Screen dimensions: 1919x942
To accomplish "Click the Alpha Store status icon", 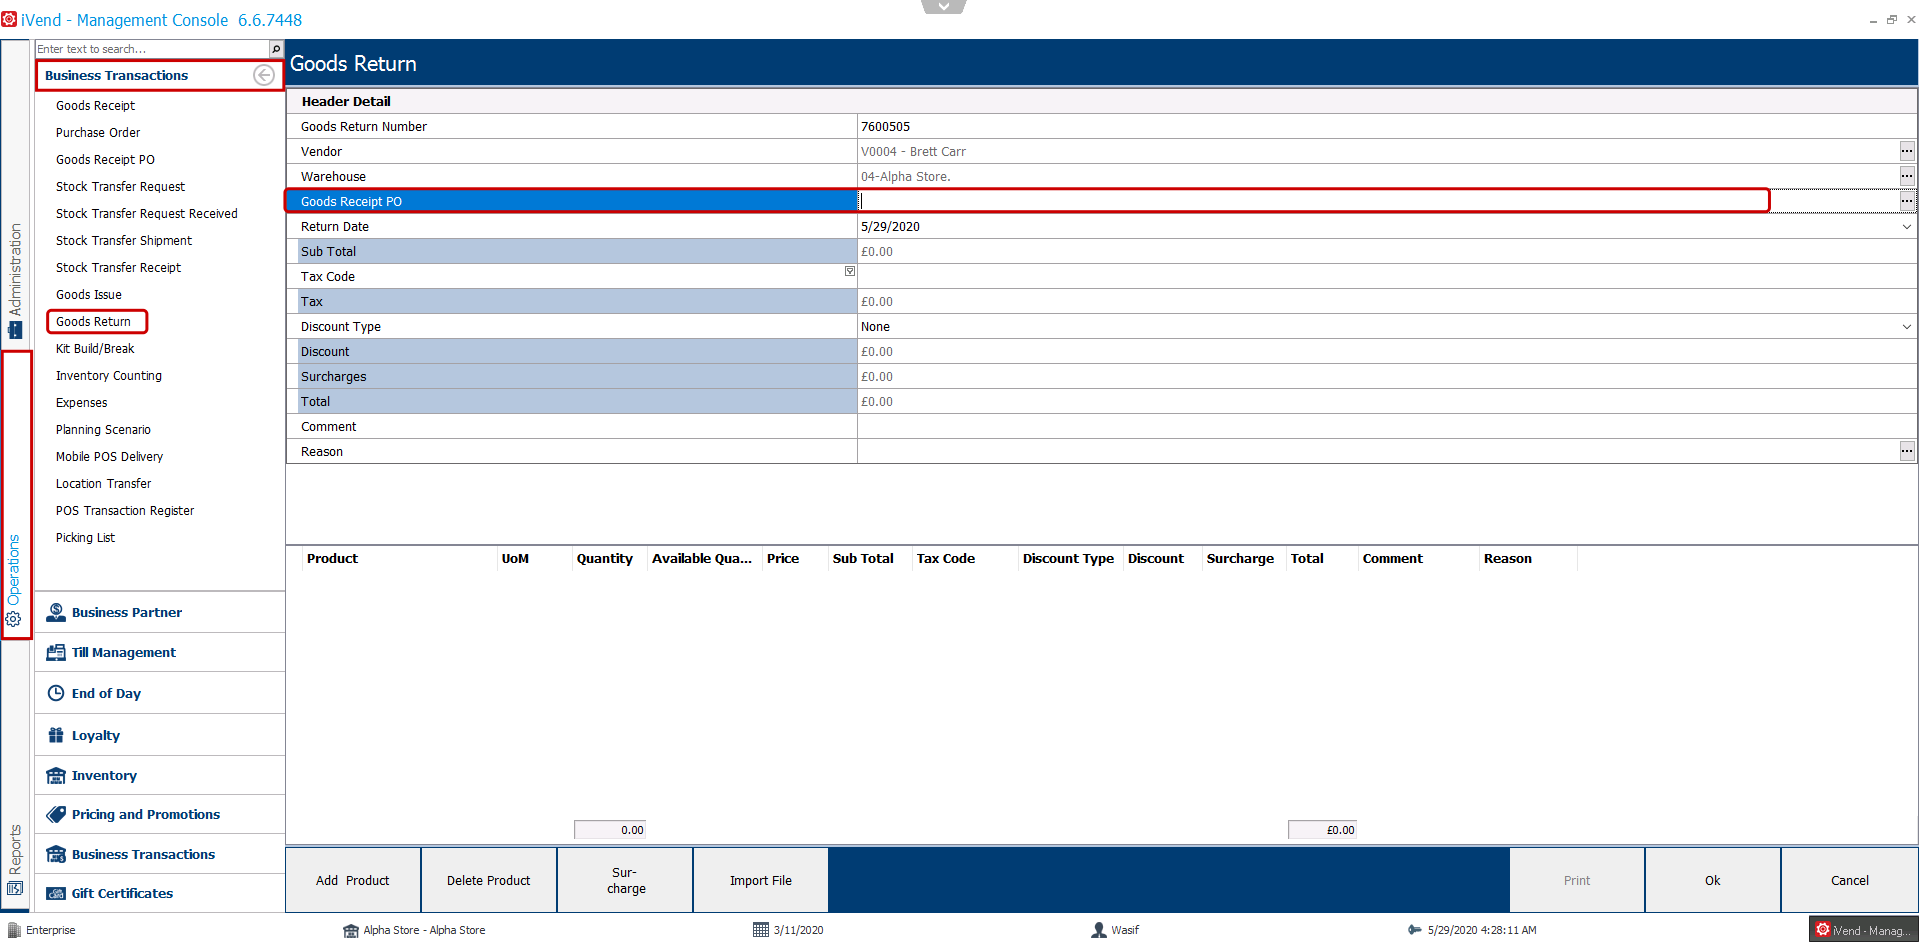I will (x=351, y=930).
